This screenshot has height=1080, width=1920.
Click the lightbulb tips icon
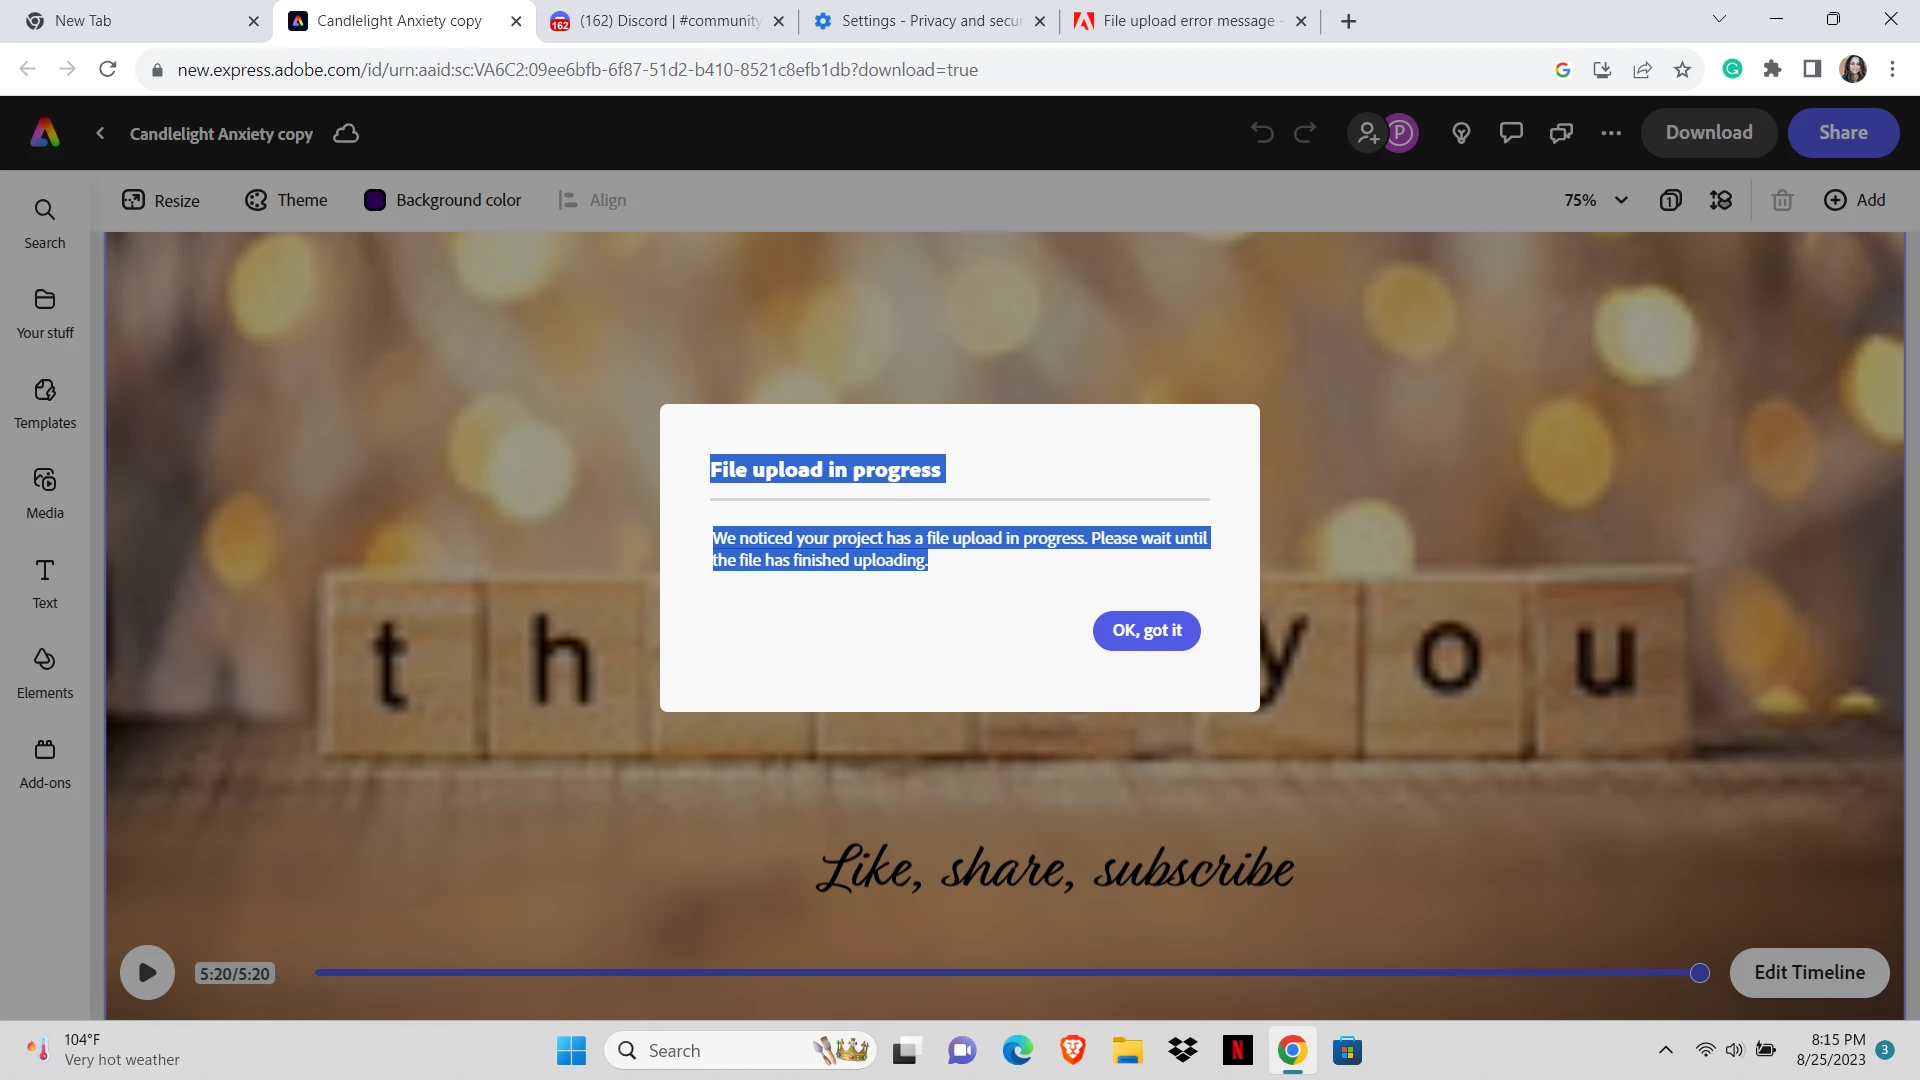(x=1461, y=133)
